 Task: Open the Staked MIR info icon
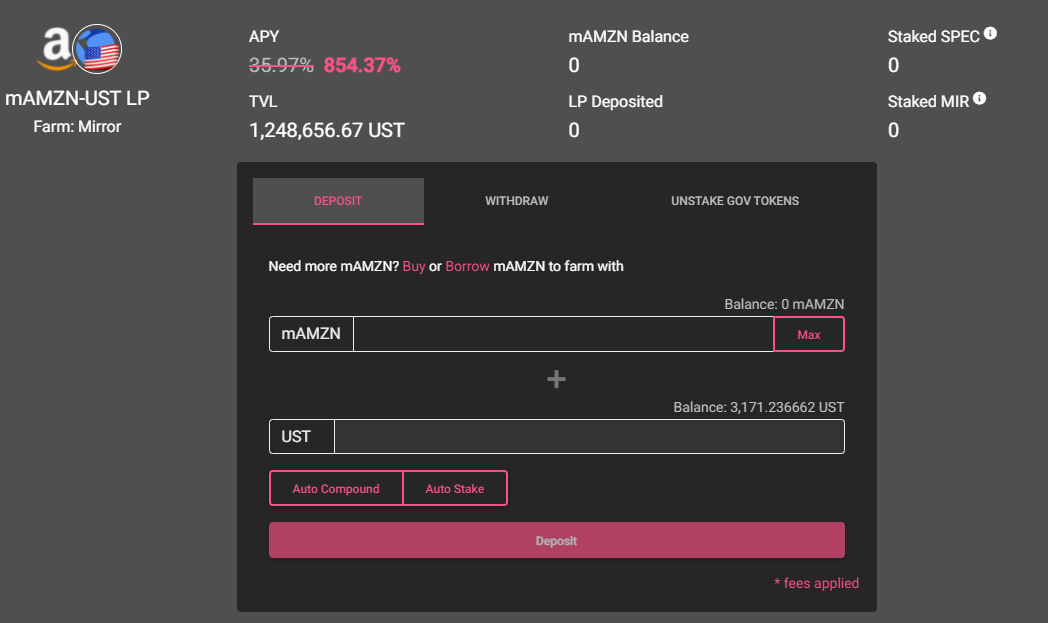tap(979, 99)
